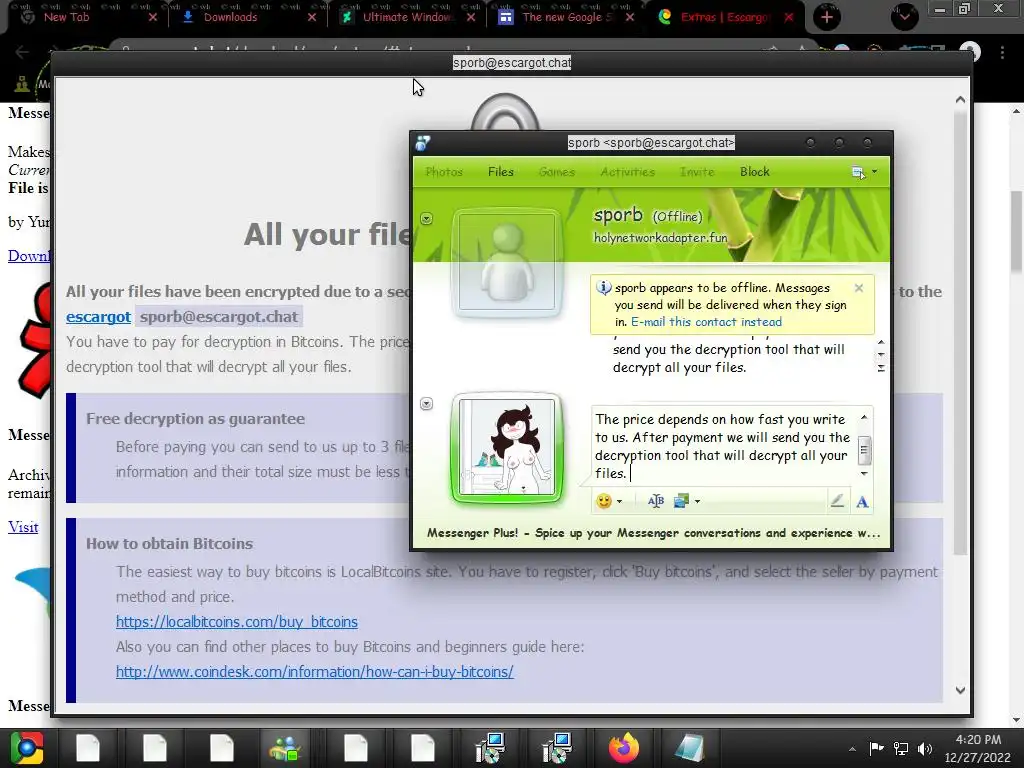Click the Messenger Plus! ad banner text
1024x768 pixels.
(653, 533)
